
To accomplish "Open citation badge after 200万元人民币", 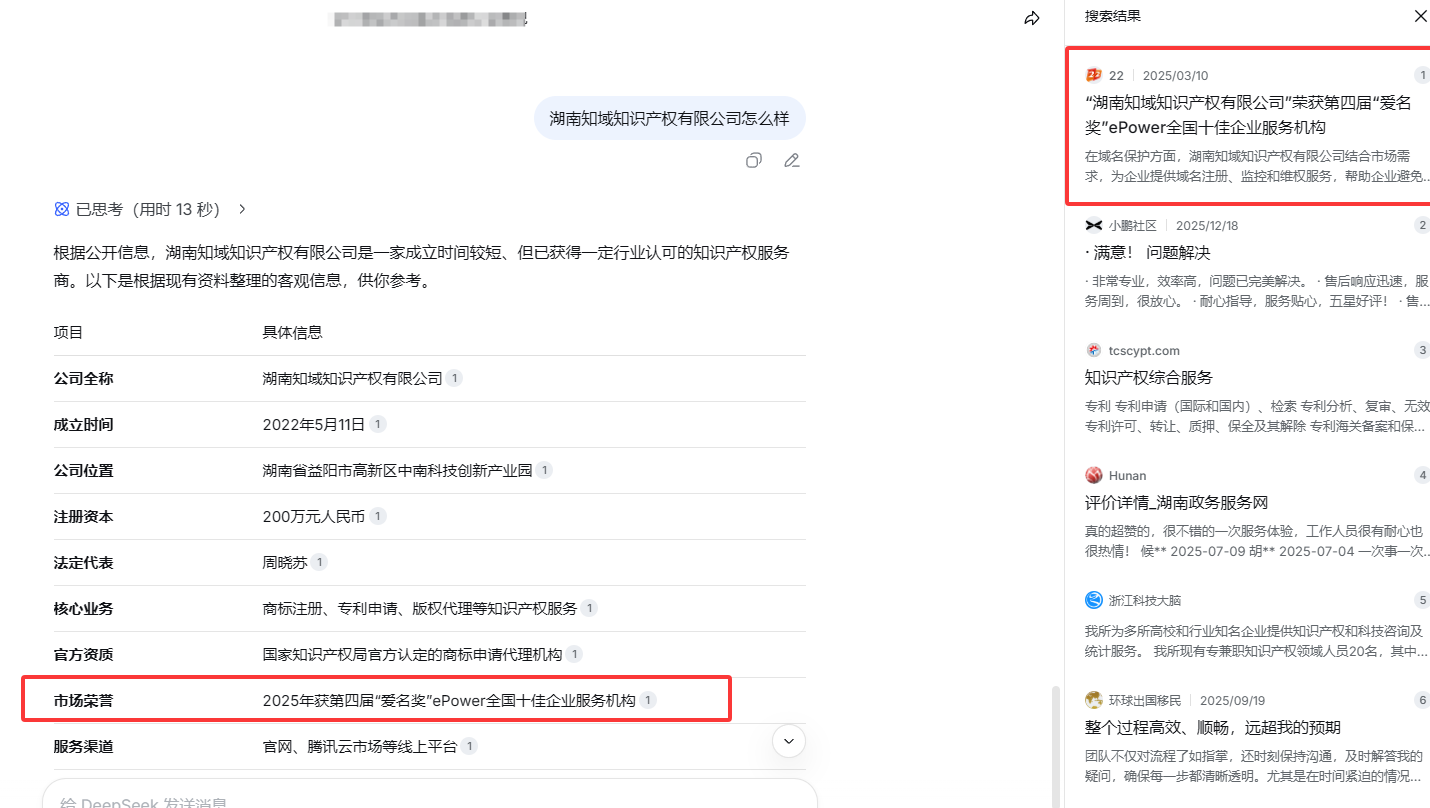I will [x=378, y=516].
